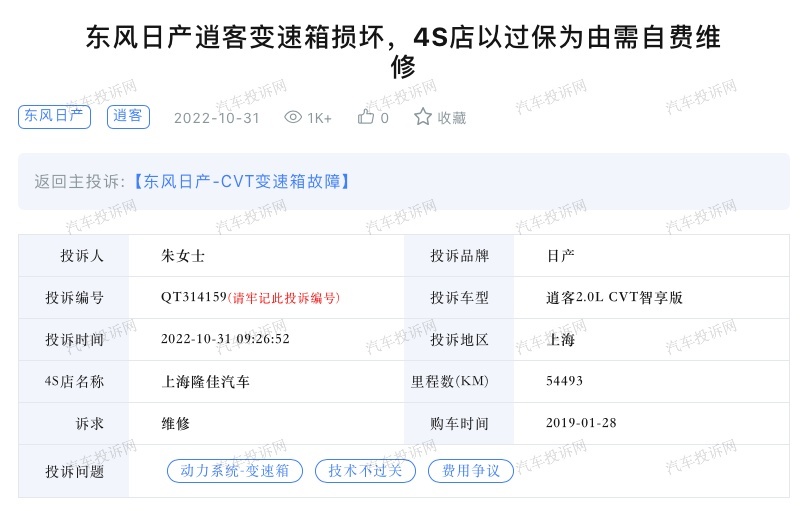Click the 投诉地区 label
810x511 pixels.
(459, 339)
